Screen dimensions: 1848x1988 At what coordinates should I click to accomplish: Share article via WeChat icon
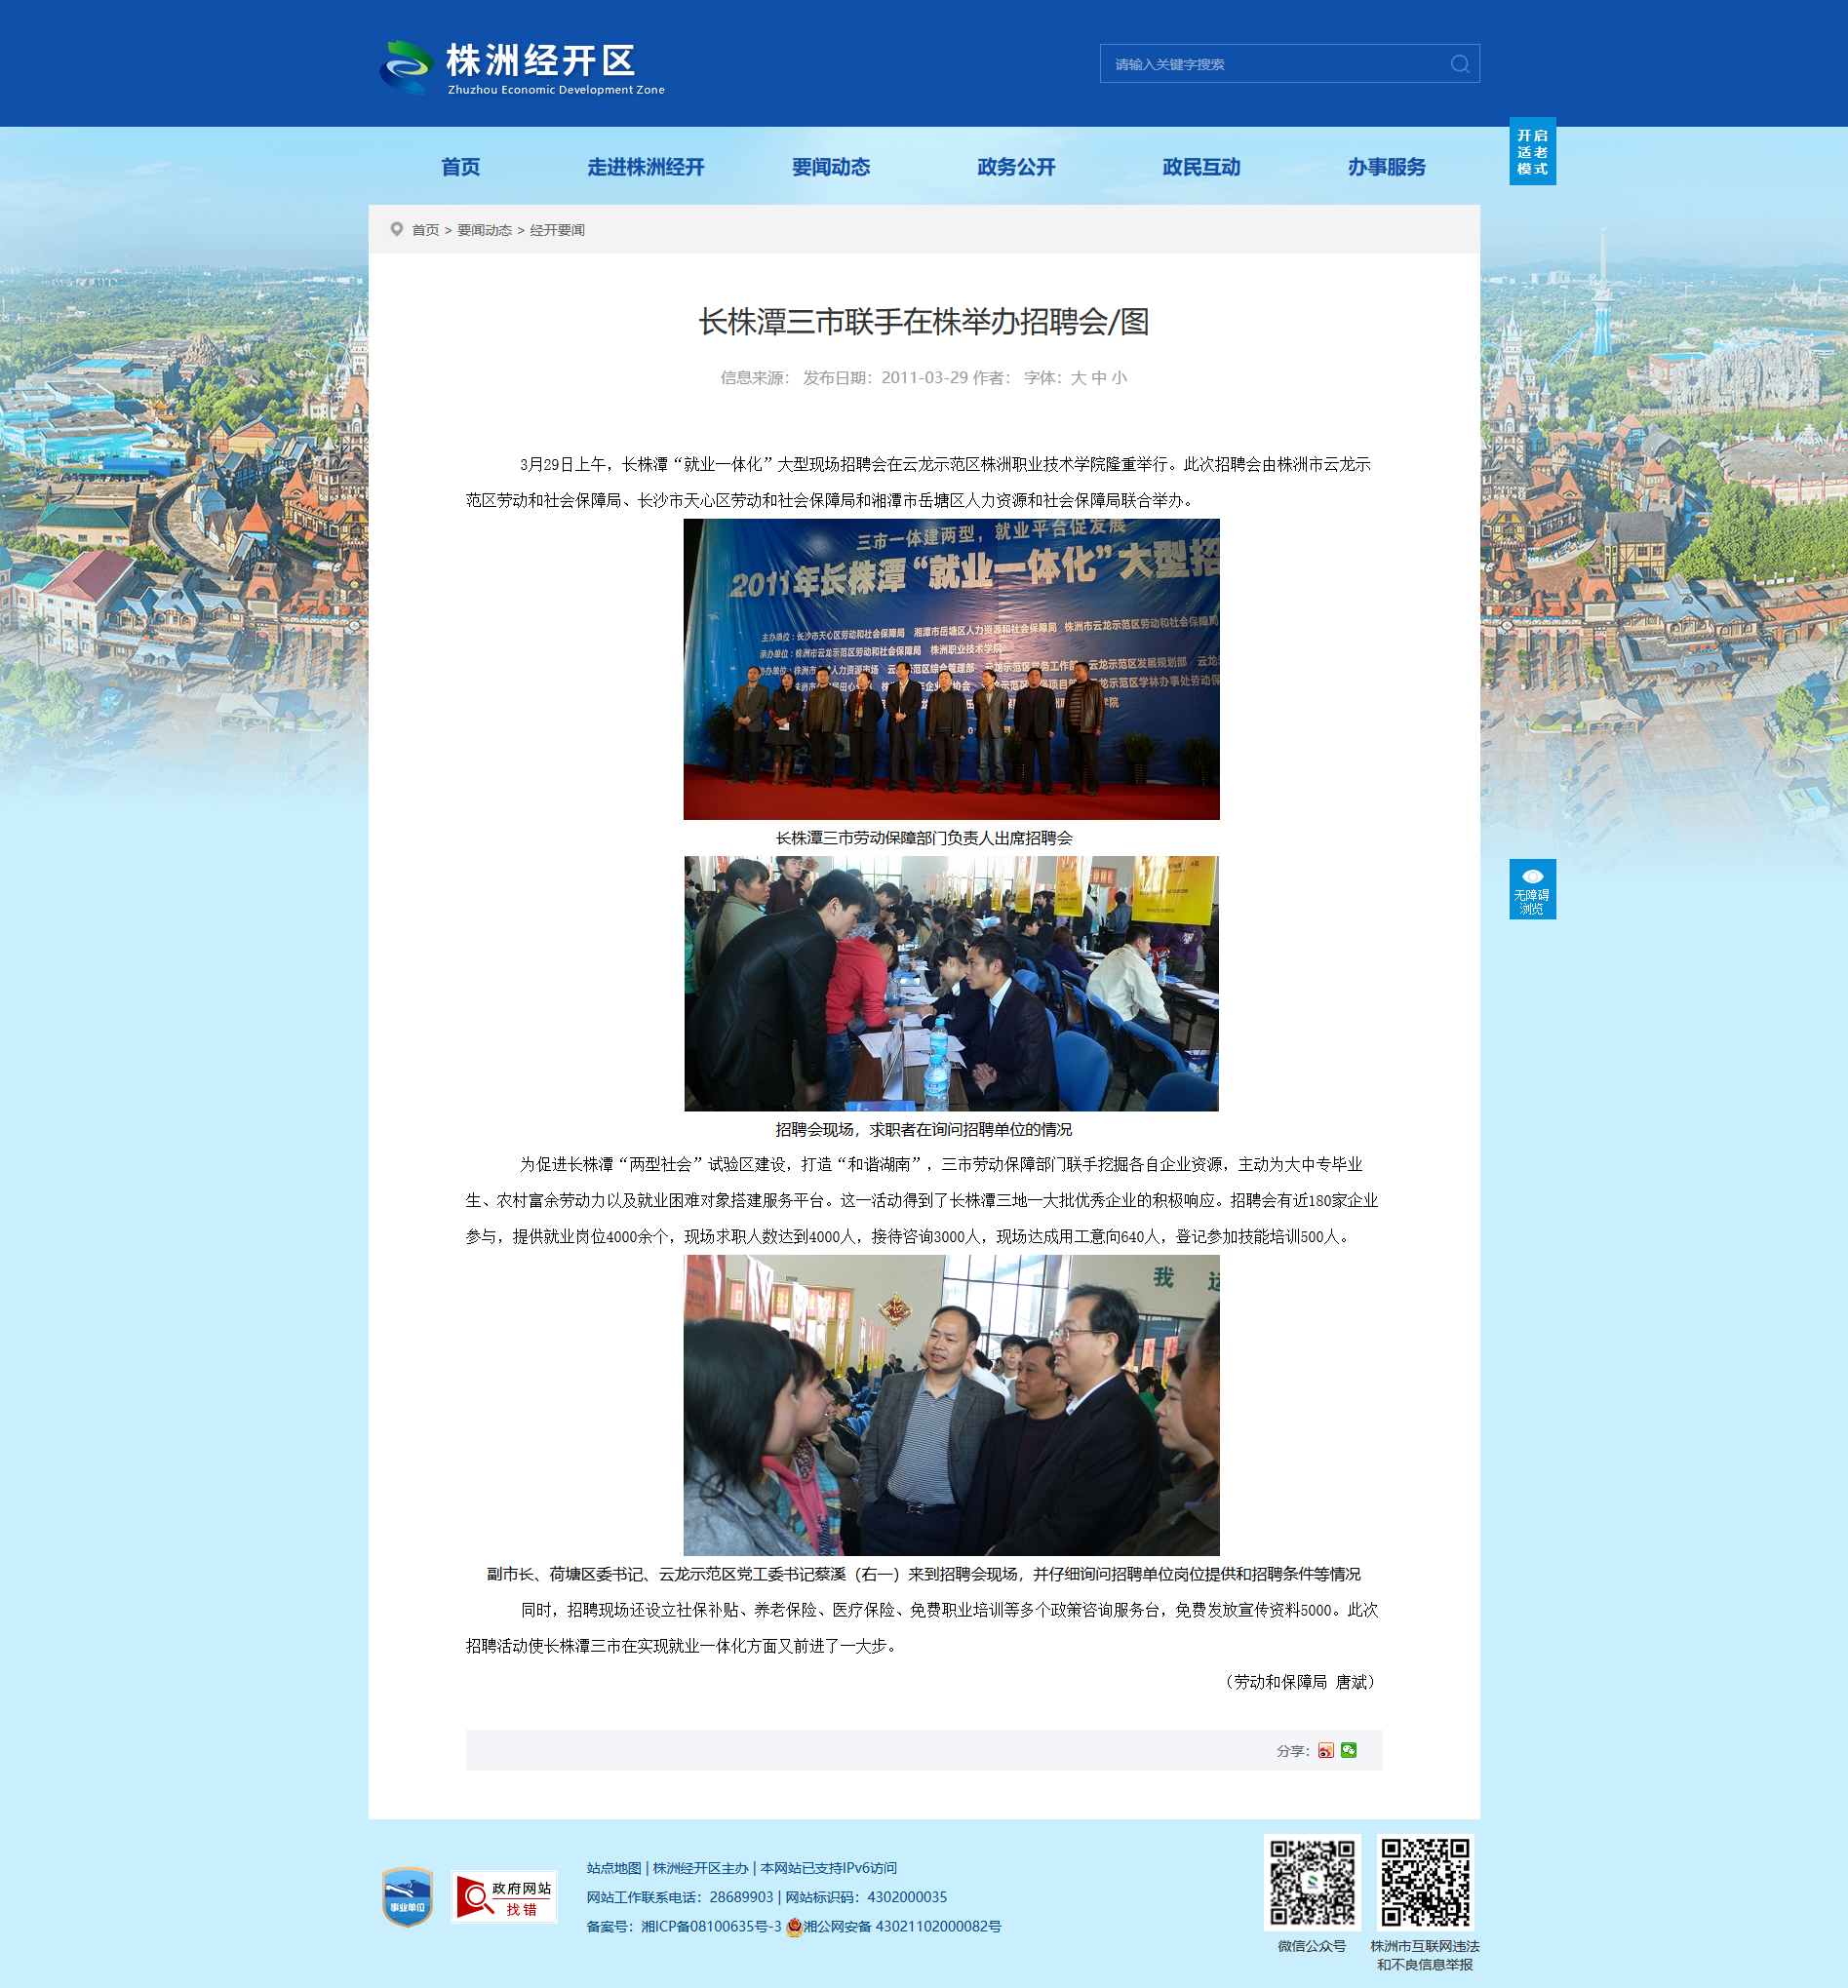click(1349, 1750)
